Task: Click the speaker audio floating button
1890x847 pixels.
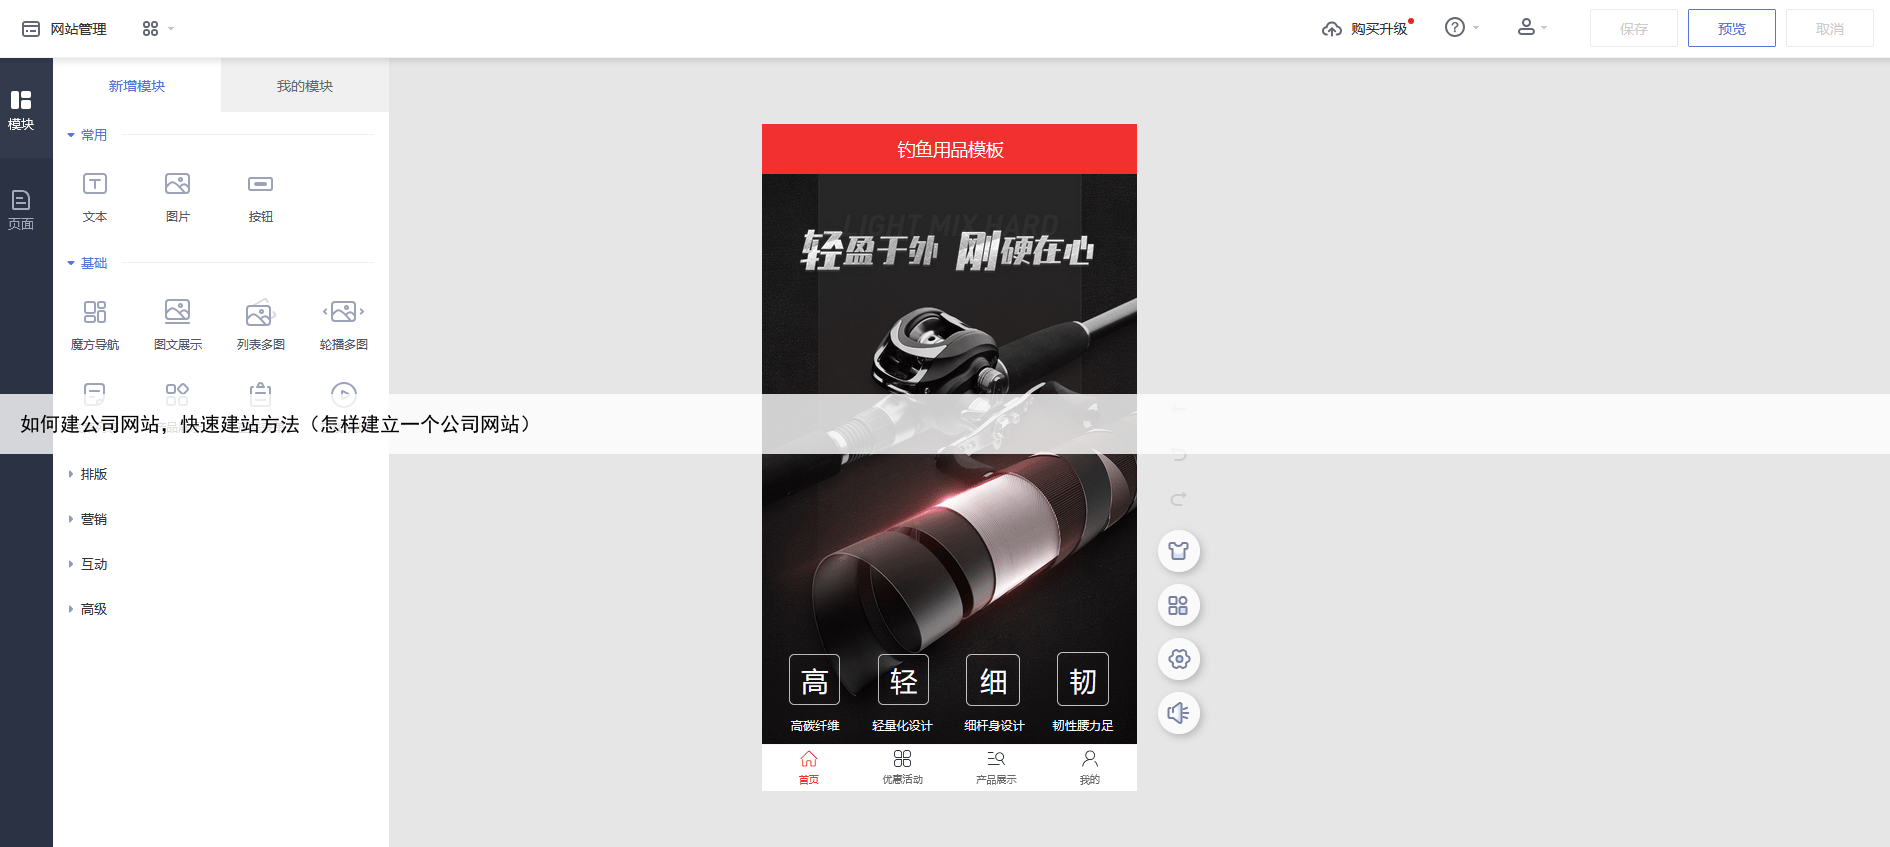Action: coord(1178,713)
